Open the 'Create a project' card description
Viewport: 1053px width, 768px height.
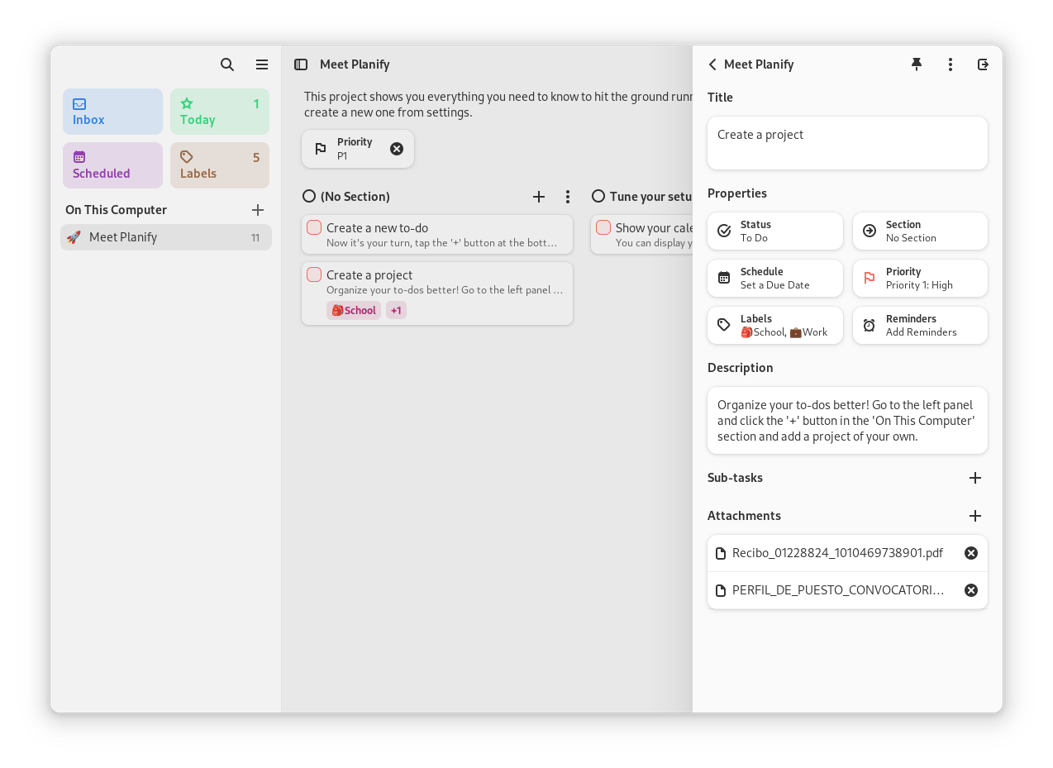445,290
